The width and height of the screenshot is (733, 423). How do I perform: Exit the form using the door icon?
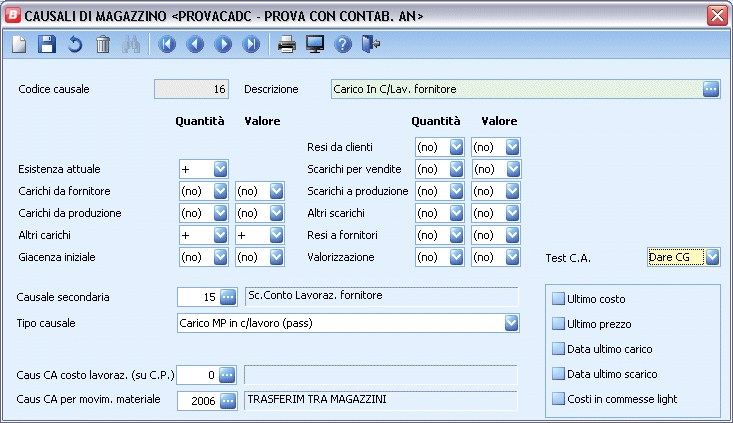pyautogui.click(x=371, y=44)
